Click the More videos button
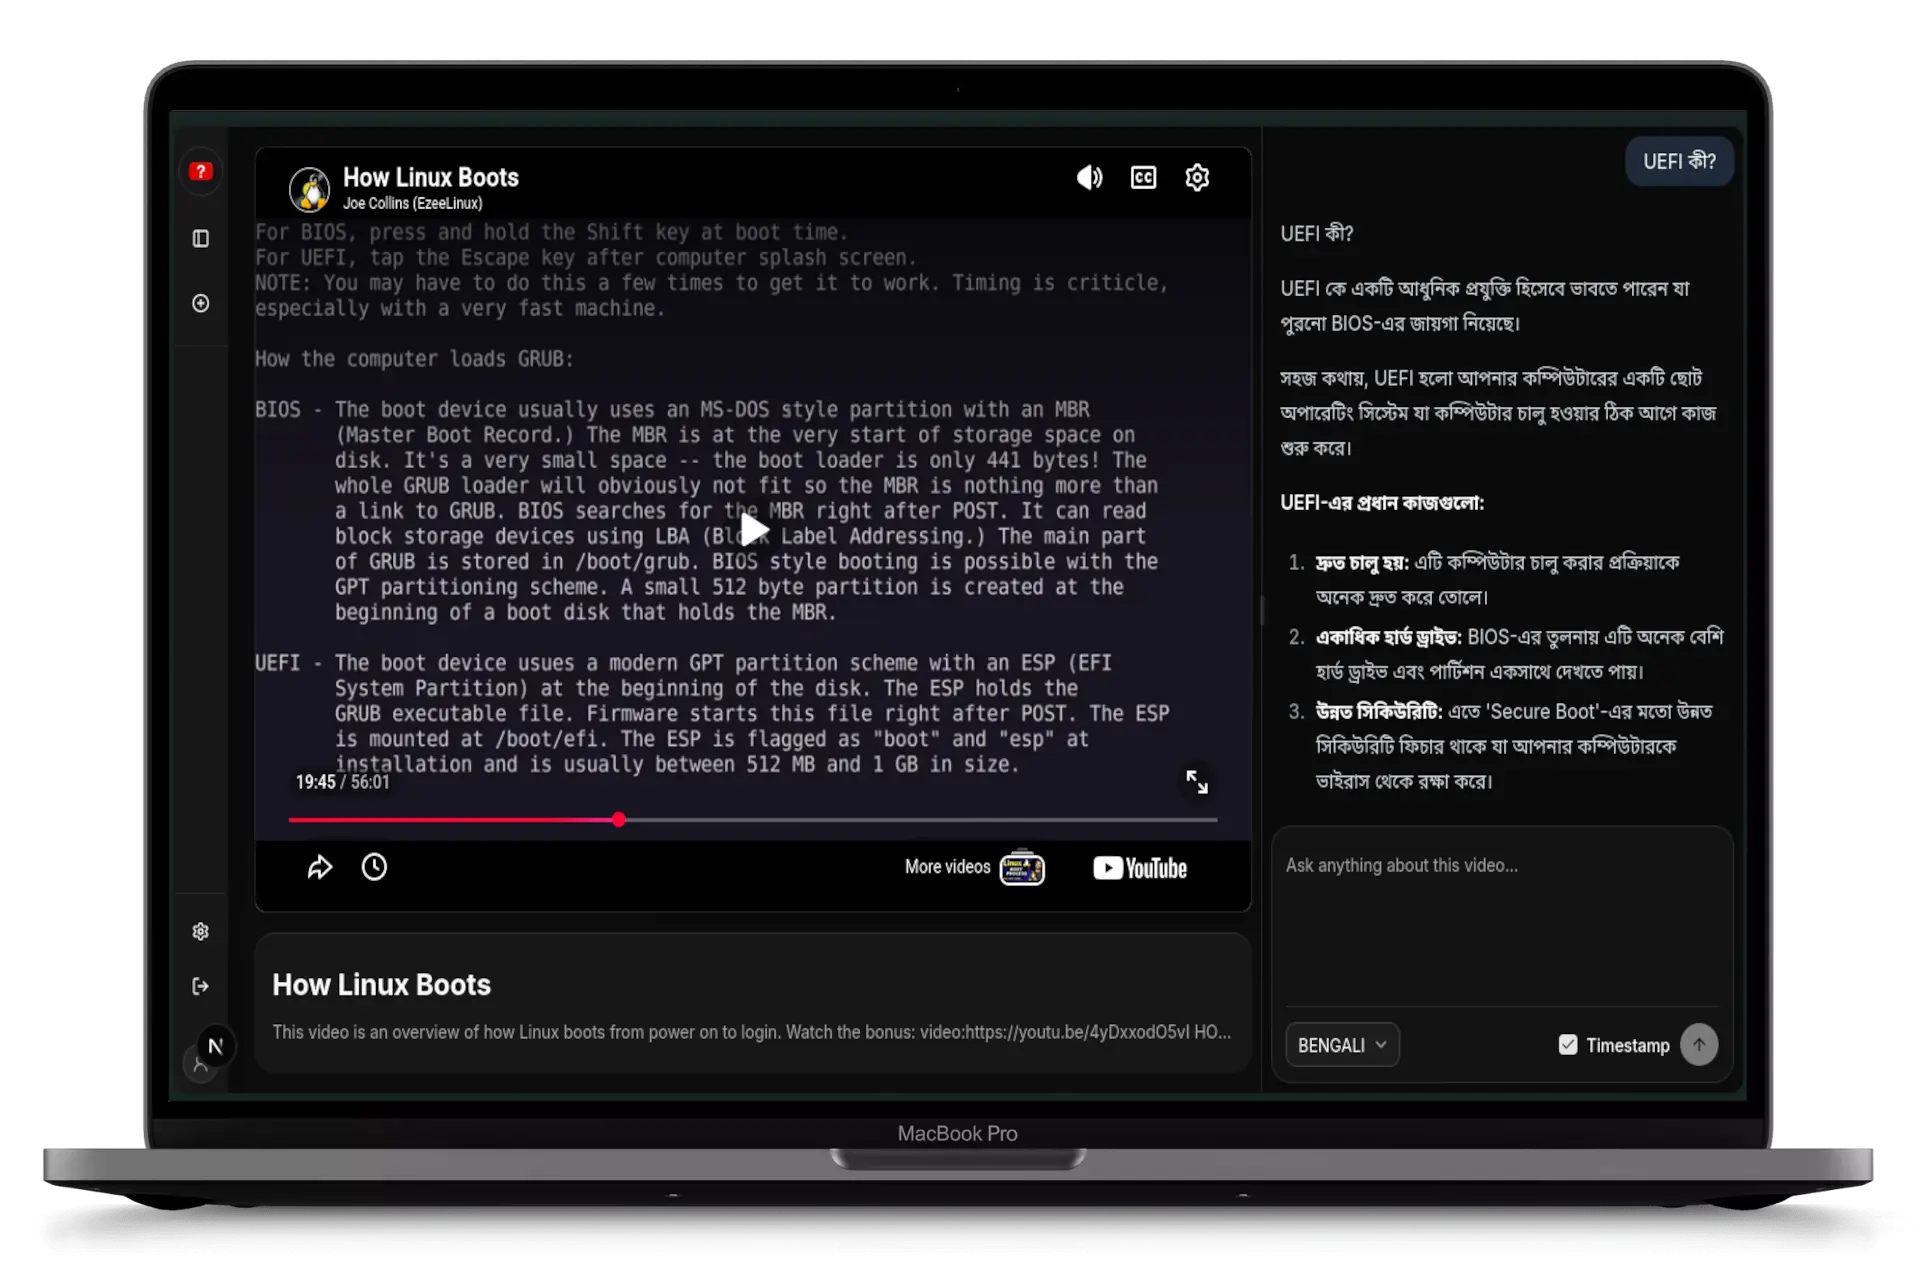1920x1280 pixels. click(x=974, y=867)
